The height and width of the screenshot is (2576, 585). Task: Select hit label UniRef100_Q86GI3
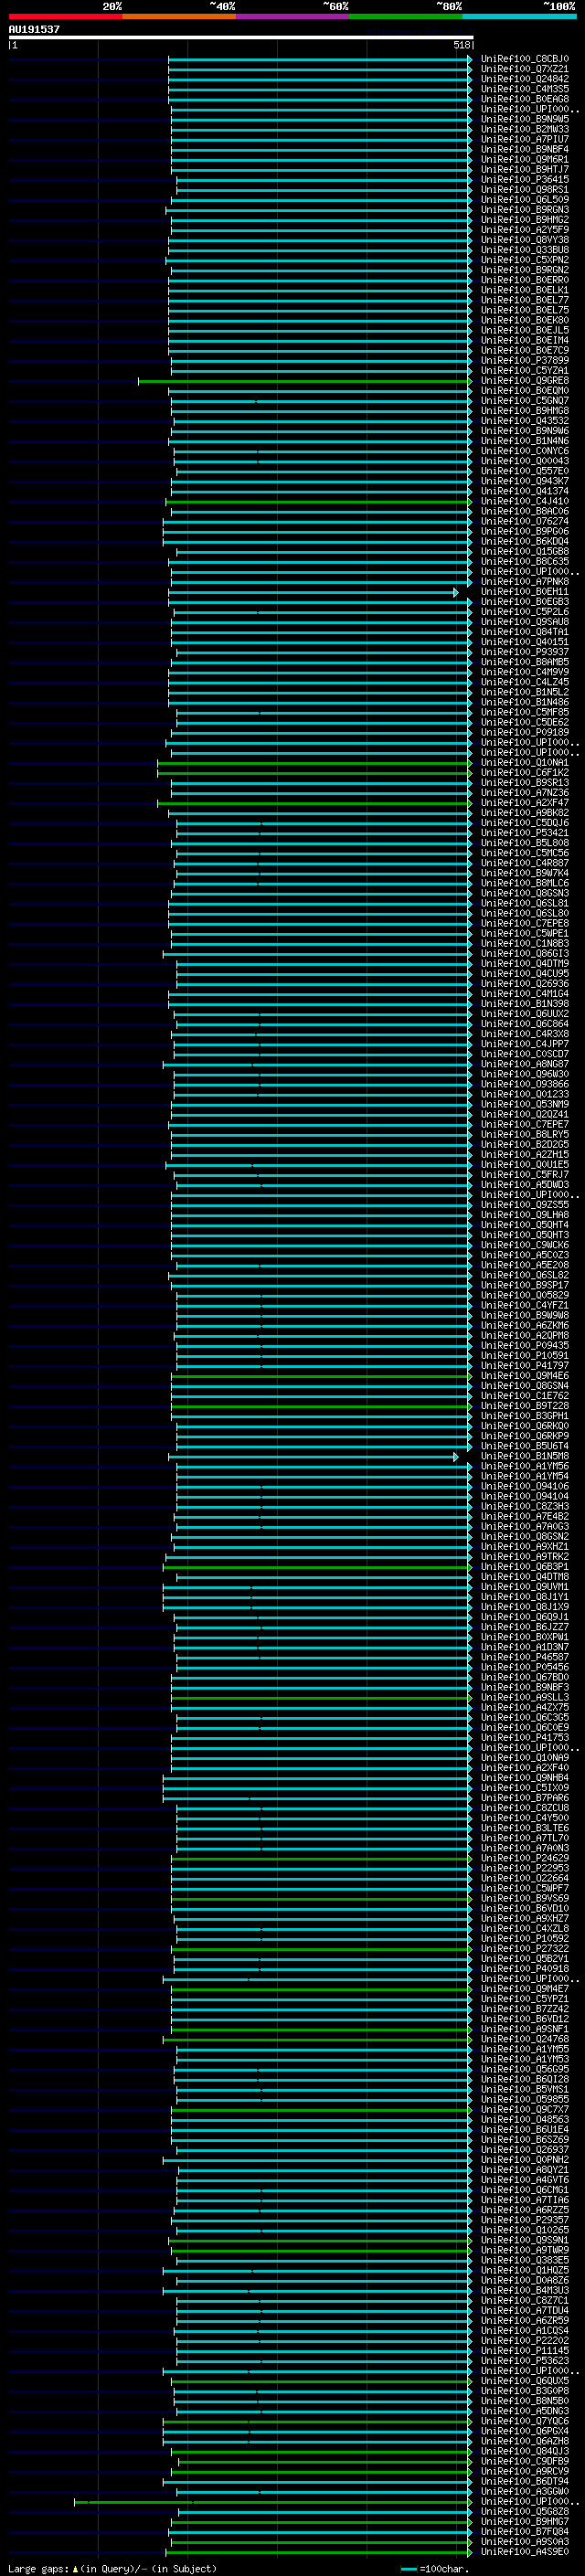[x=524, y=954]
